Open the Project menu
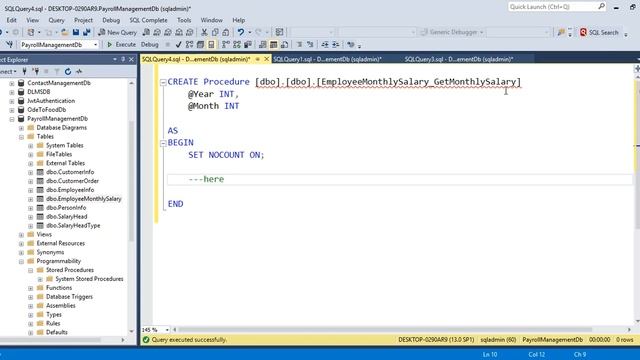Viewport: 640px width, 360px height. (83, 20)
